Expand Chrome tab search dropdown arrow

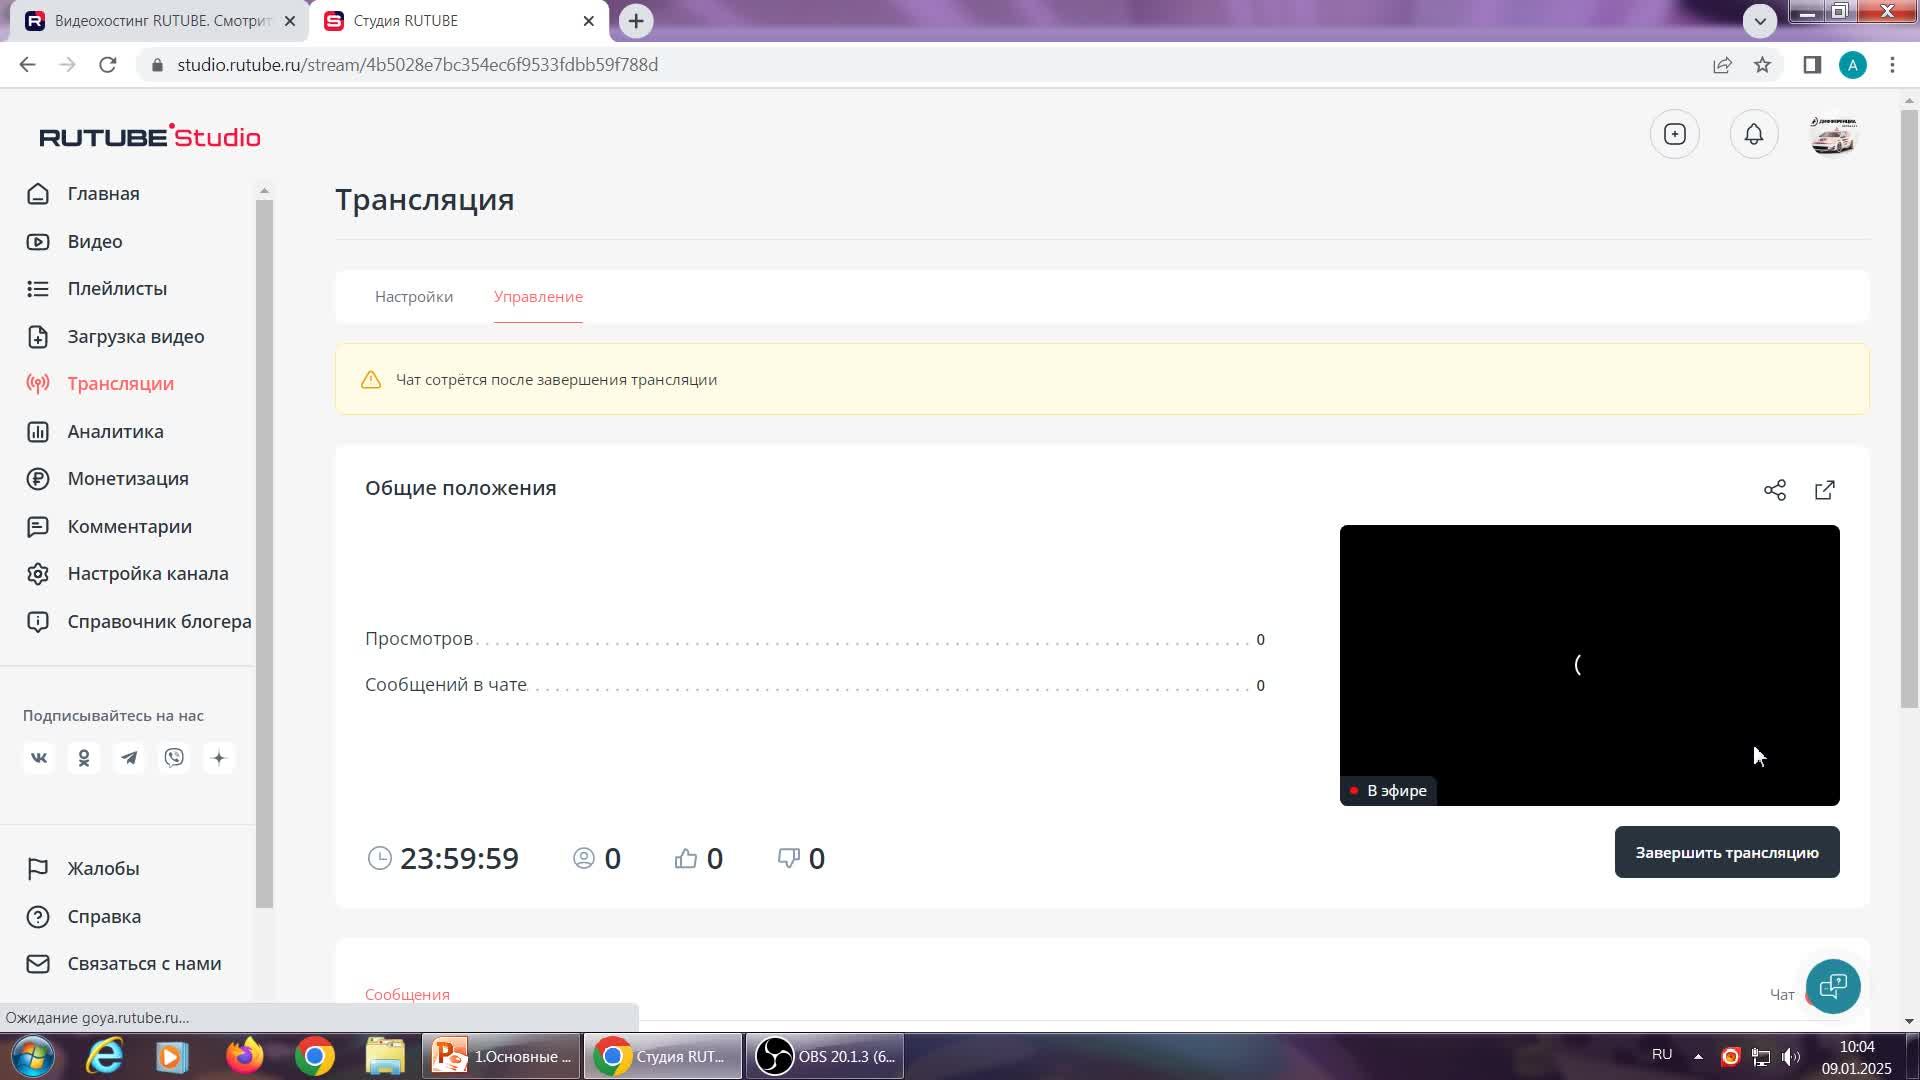(x=1759, y=20)
